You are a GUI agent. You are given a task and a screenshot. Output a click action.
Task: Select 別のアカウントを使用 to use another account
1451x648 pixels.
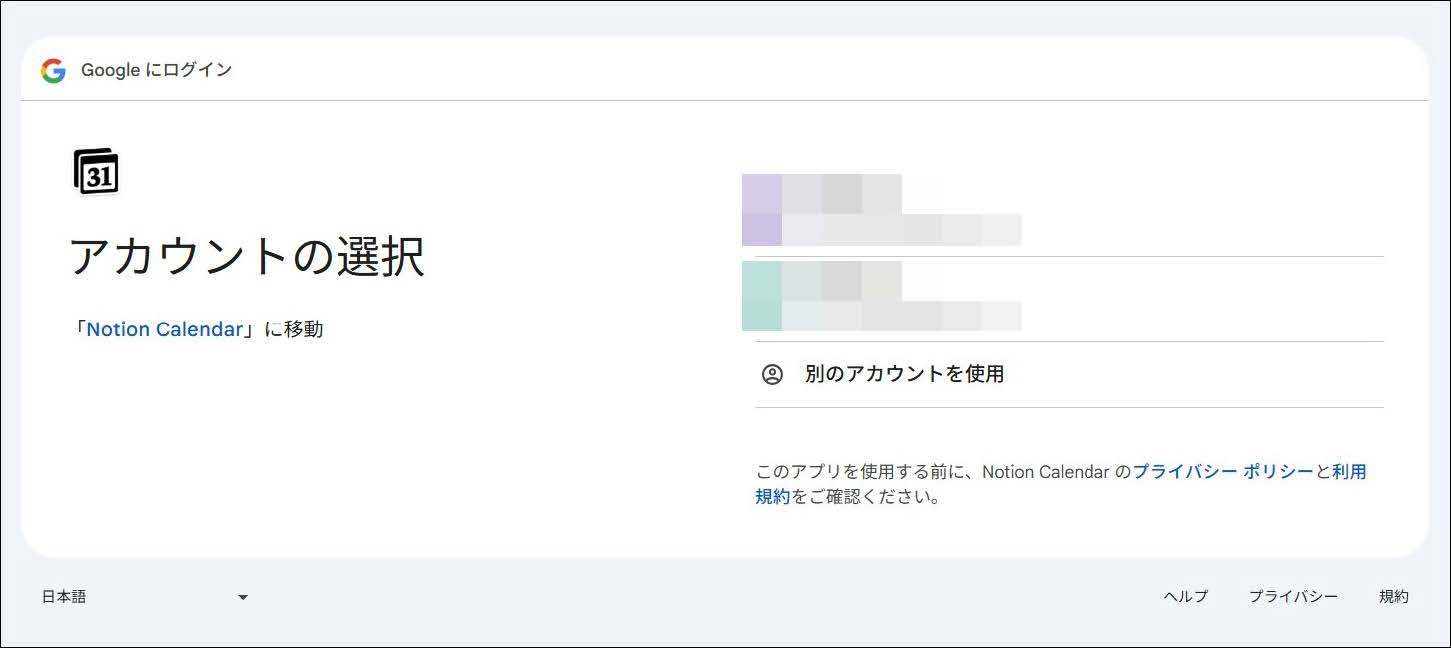tap(1069, 374)
